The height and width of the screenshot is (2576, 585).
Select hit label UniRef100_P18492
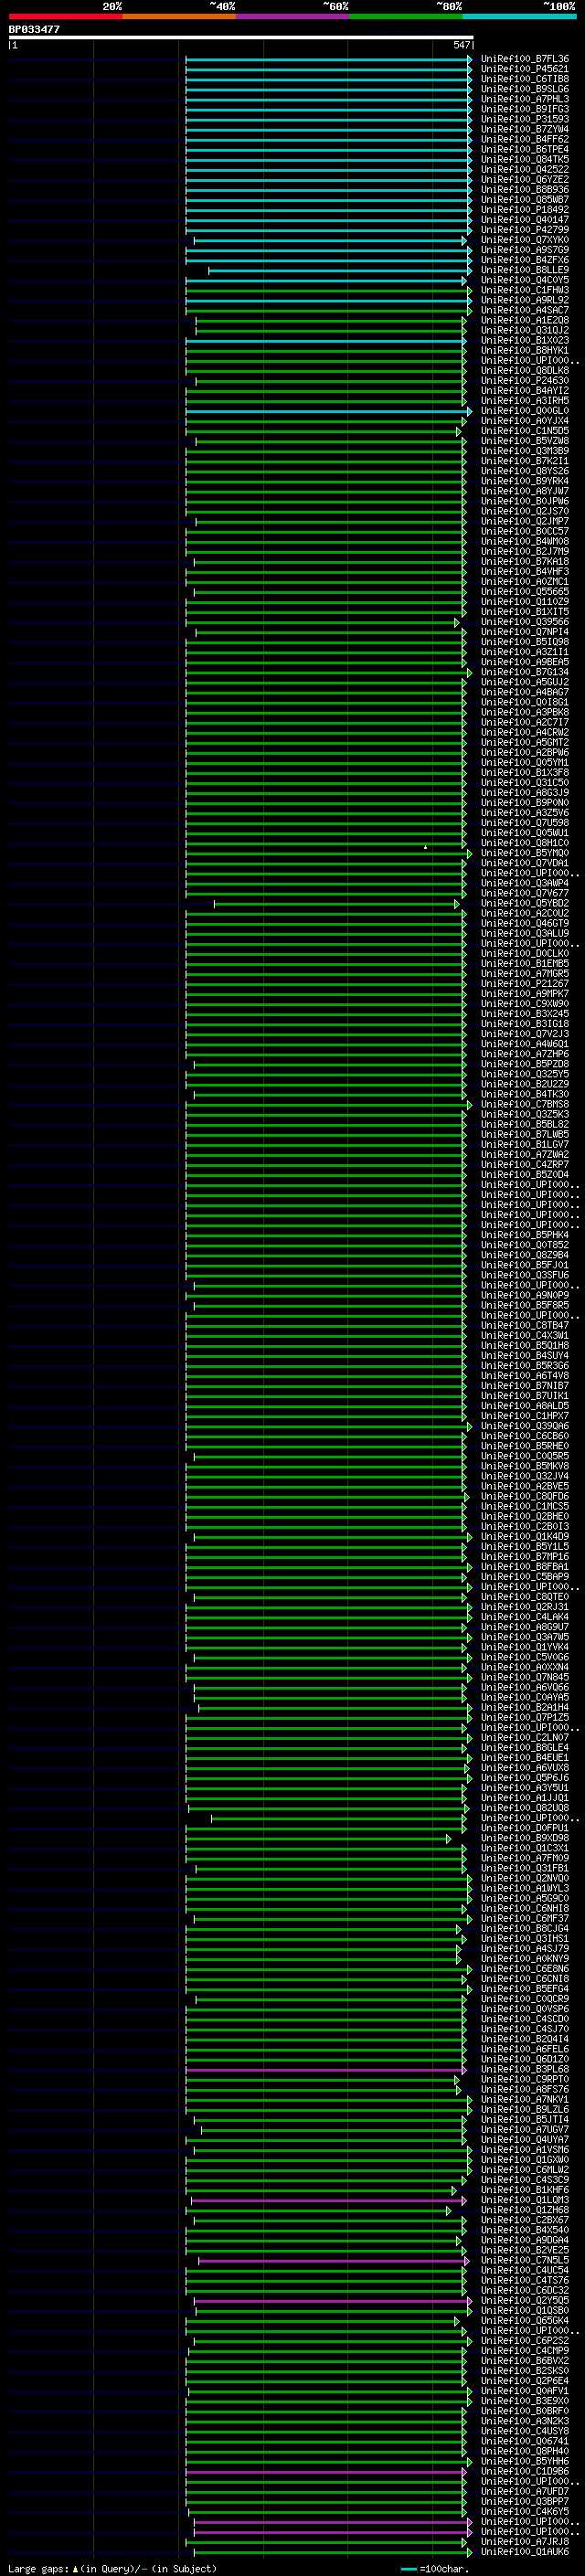pos(525,210)
